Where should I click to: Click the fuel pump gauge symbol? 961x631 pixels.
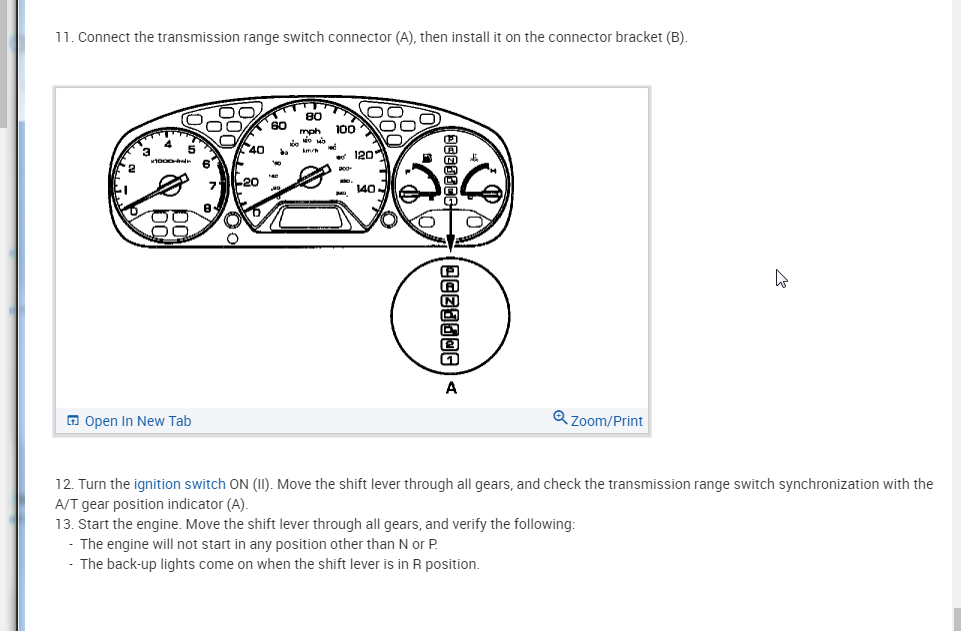427,158
